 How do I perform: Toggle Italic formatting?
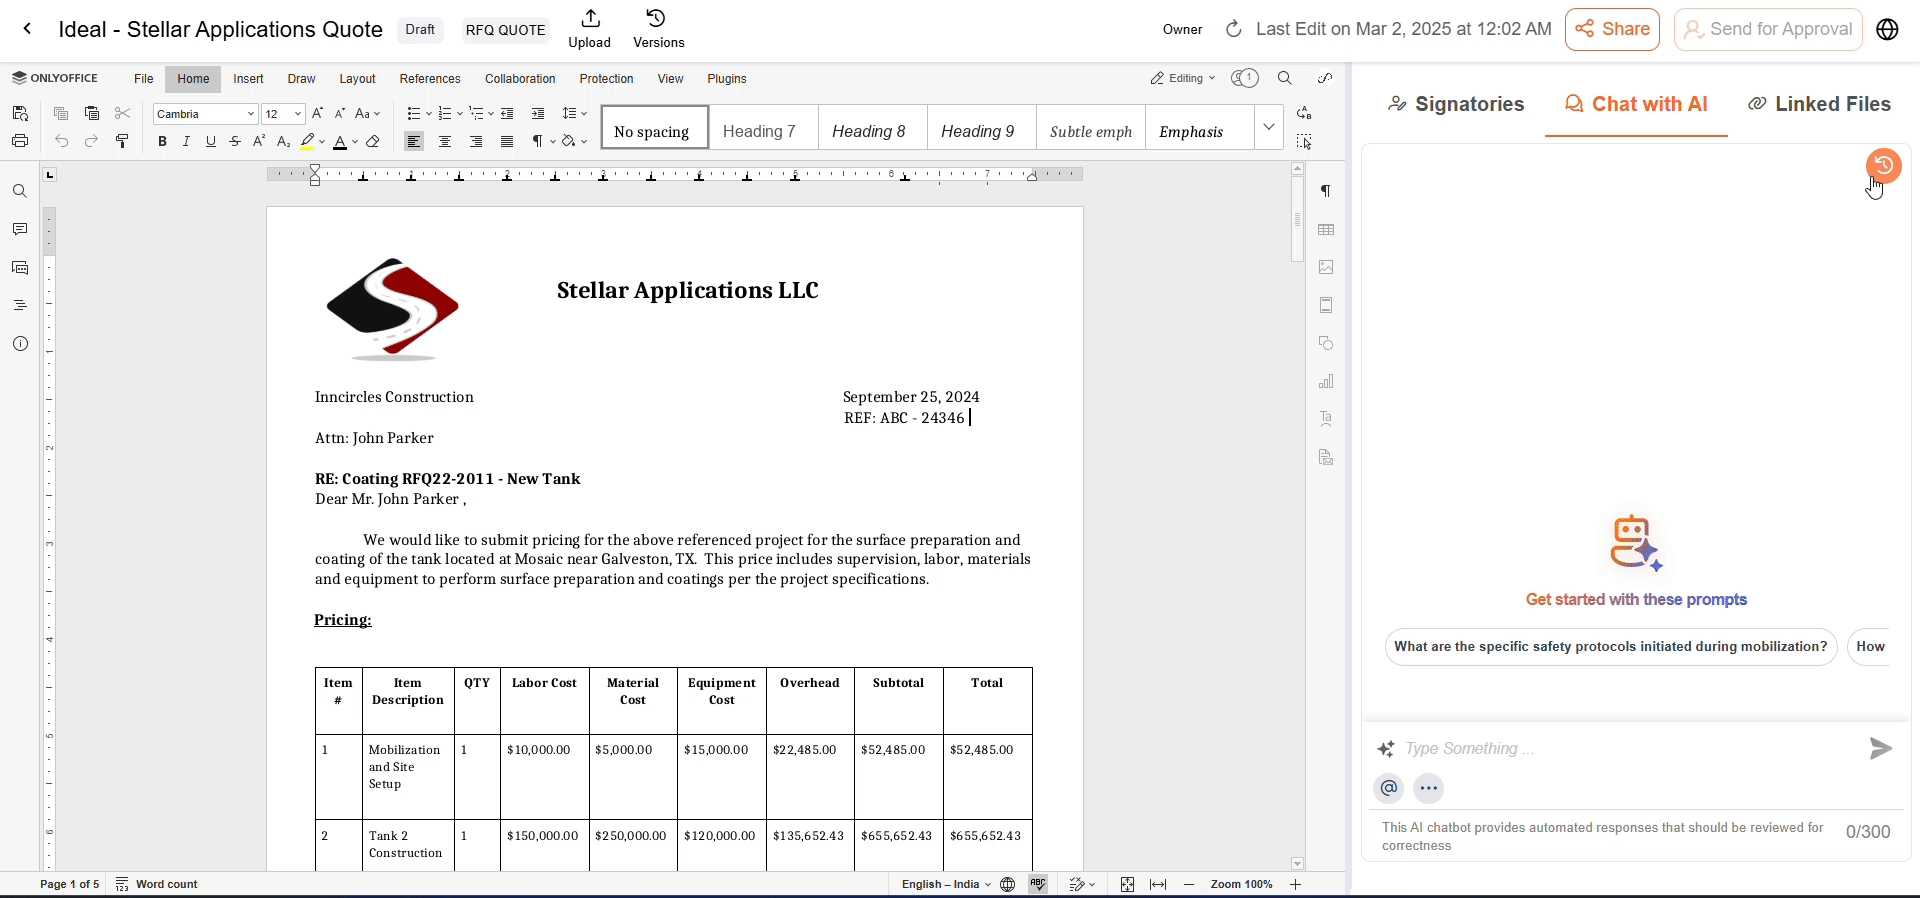click(x=187, y=142)
